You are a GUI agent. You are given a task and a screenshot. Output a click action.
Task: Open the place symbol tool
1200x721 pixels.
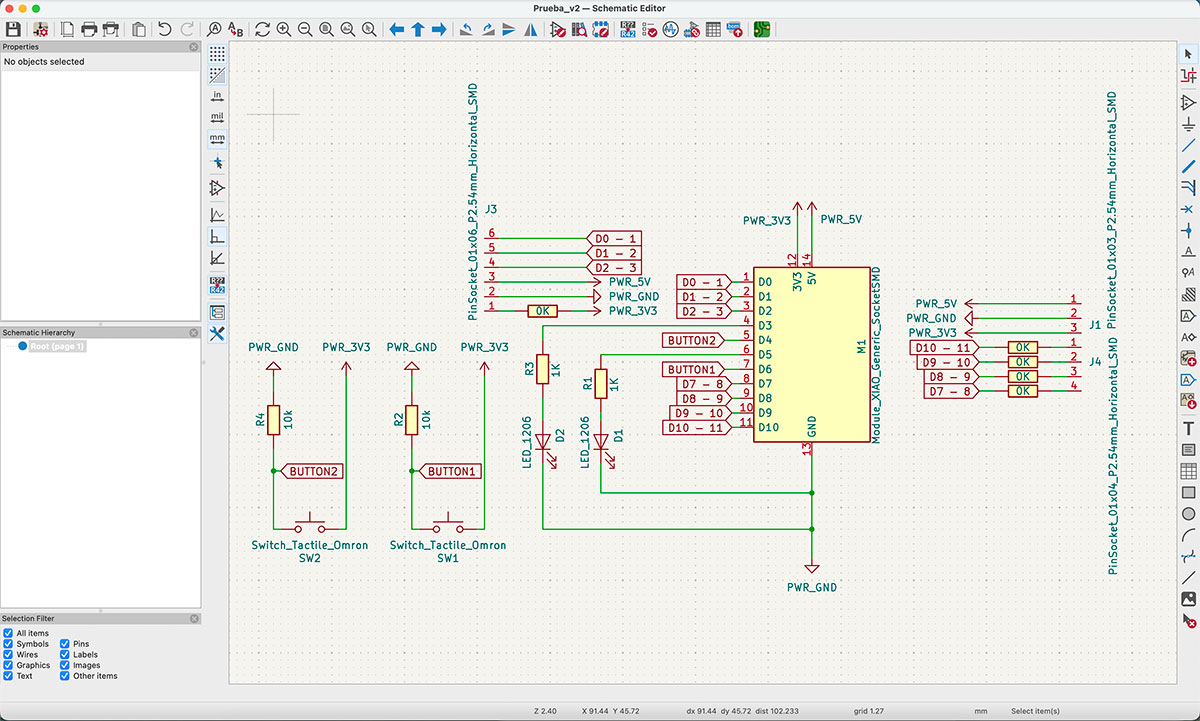tap(1188, 102)
